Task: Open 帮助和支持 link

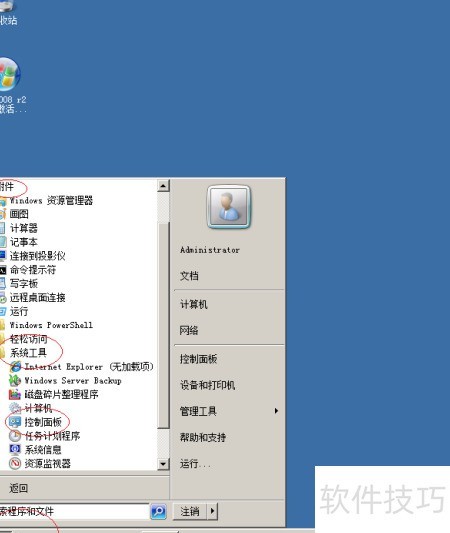Action: [x=203, y=437]
